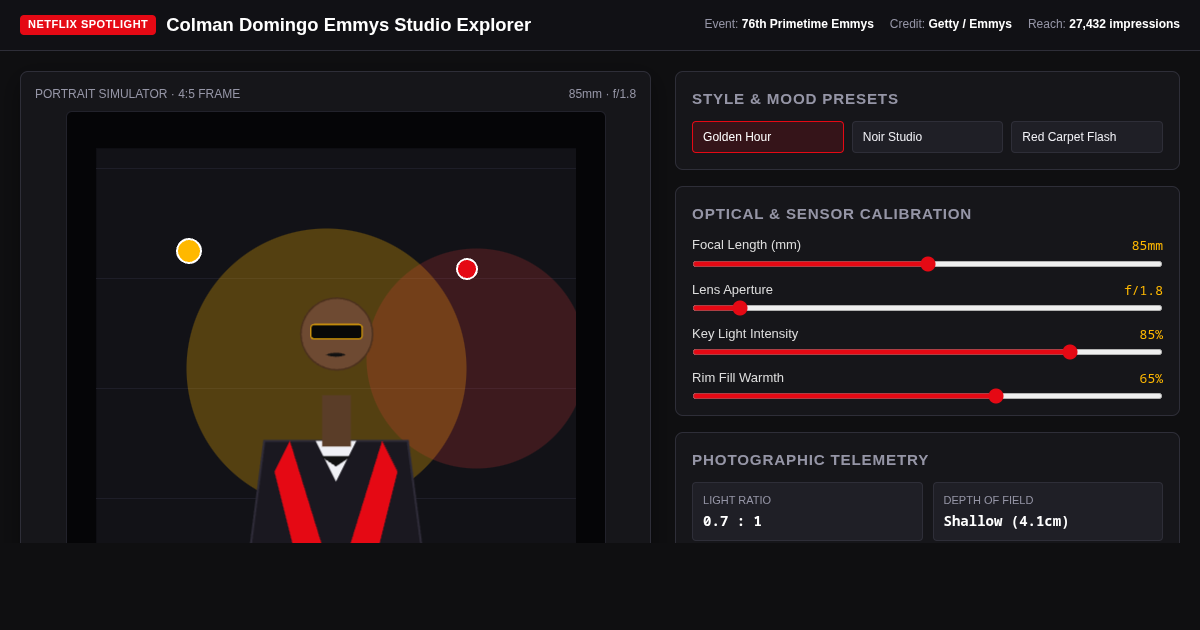The height and width of the screenshot is (630, 1200).
Task: Adjust the Lens Aperture slider
Action: (927, 308)
